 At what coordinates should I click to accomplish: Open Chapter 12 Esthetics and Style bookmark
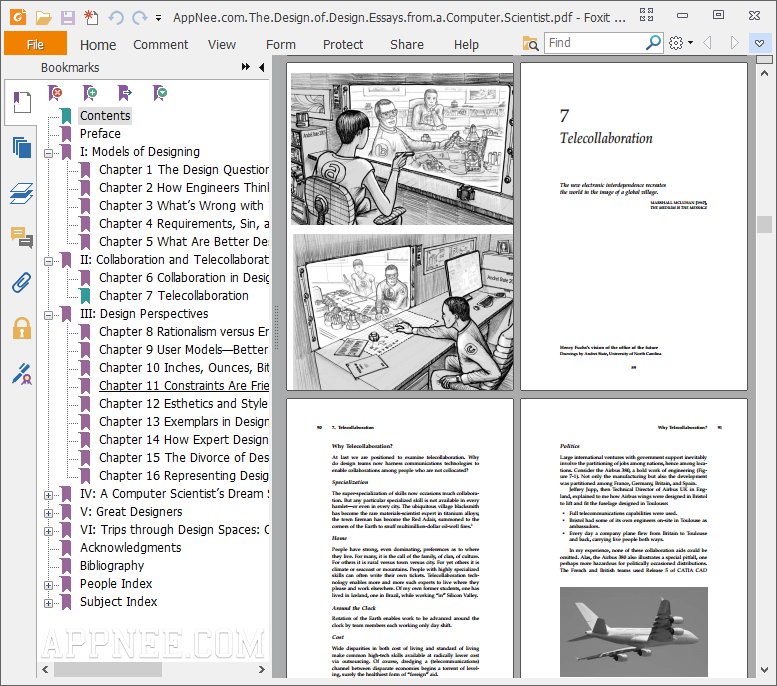pyautogui.click(x=183, y=404)
